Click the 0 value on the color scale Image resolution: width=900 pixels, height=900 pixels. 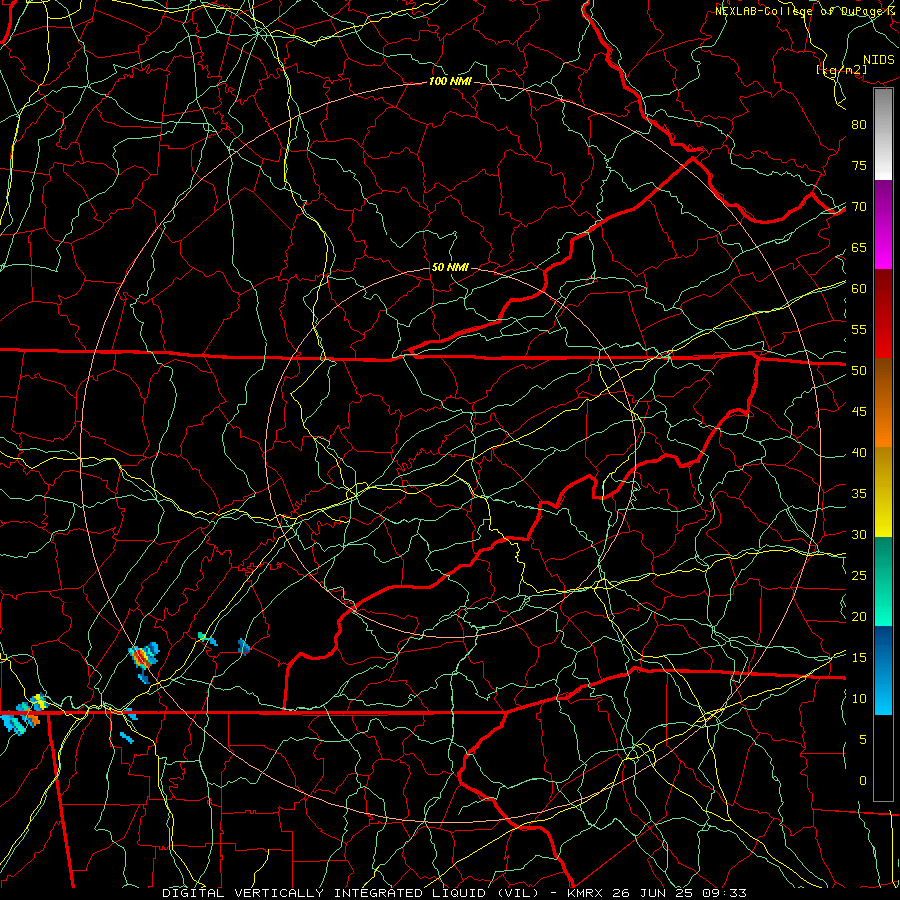(x=863, y=781)
